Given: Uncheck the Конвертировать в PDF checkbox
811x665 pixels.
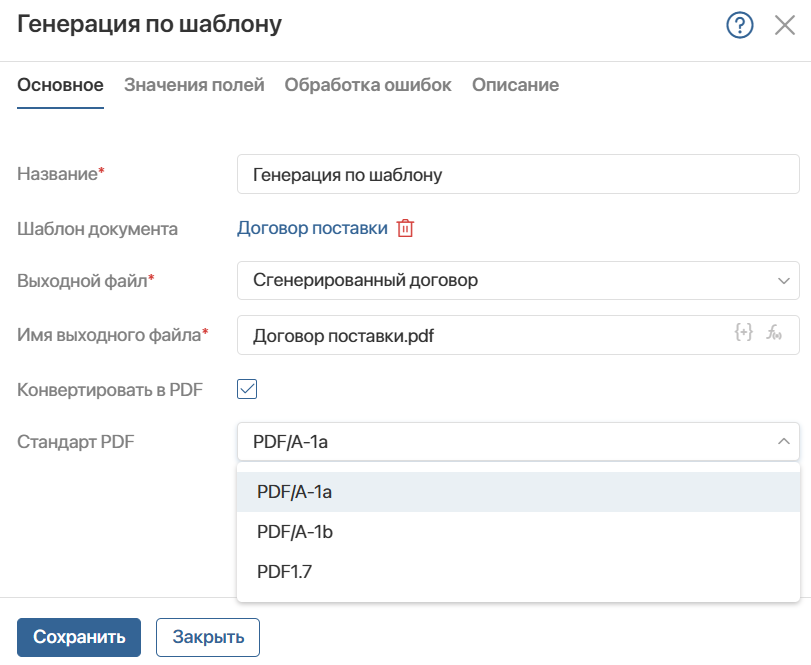Looking at the screenshot, I should pyautogui.click(x=247, y=389).
